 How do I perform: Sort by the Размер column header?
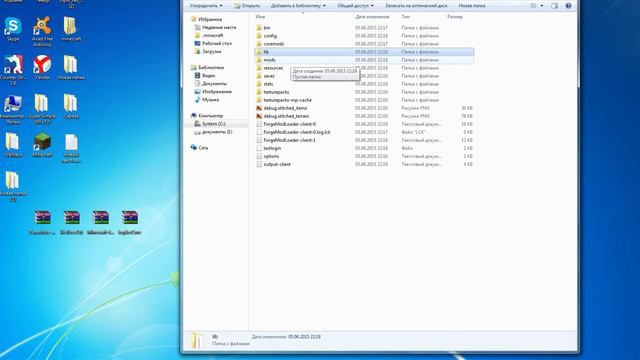click(x=455, y=17)
